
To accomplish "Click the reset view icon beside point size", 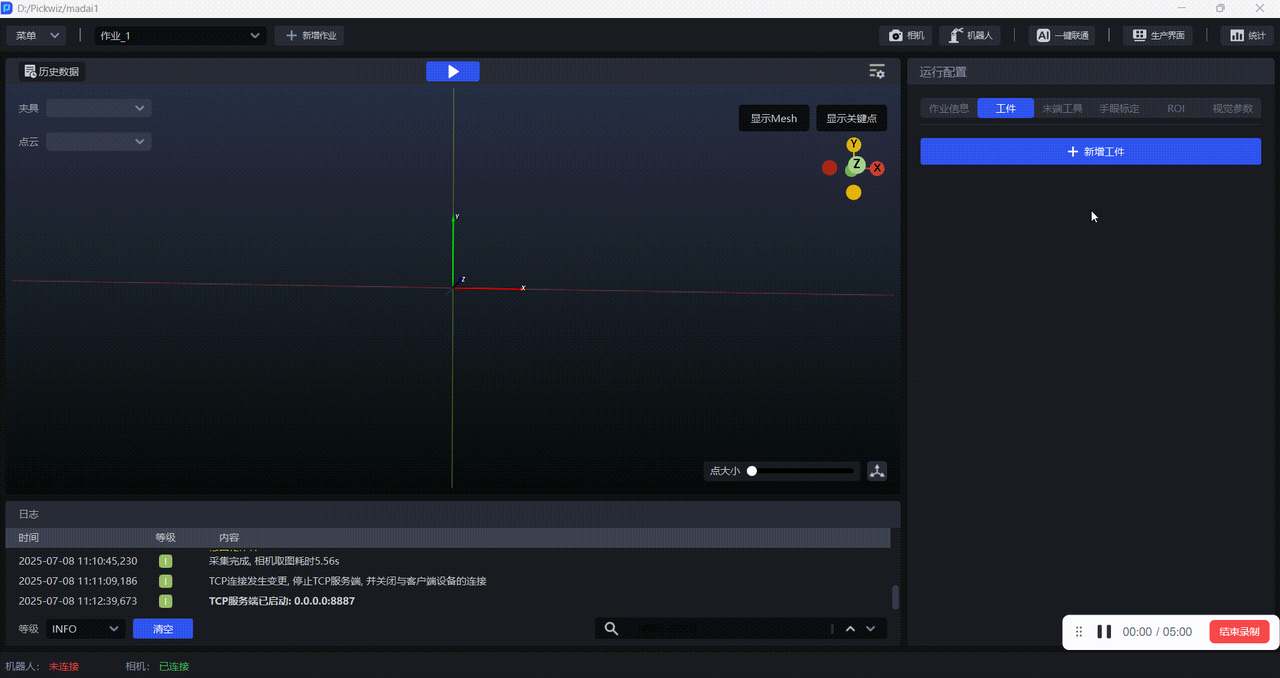I will click(x=877, y=471).
